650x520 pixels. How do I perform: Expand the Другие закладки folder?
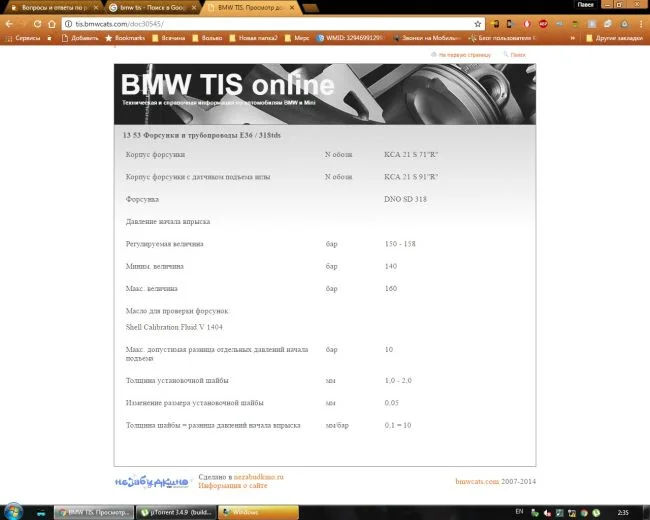(614, 39)
